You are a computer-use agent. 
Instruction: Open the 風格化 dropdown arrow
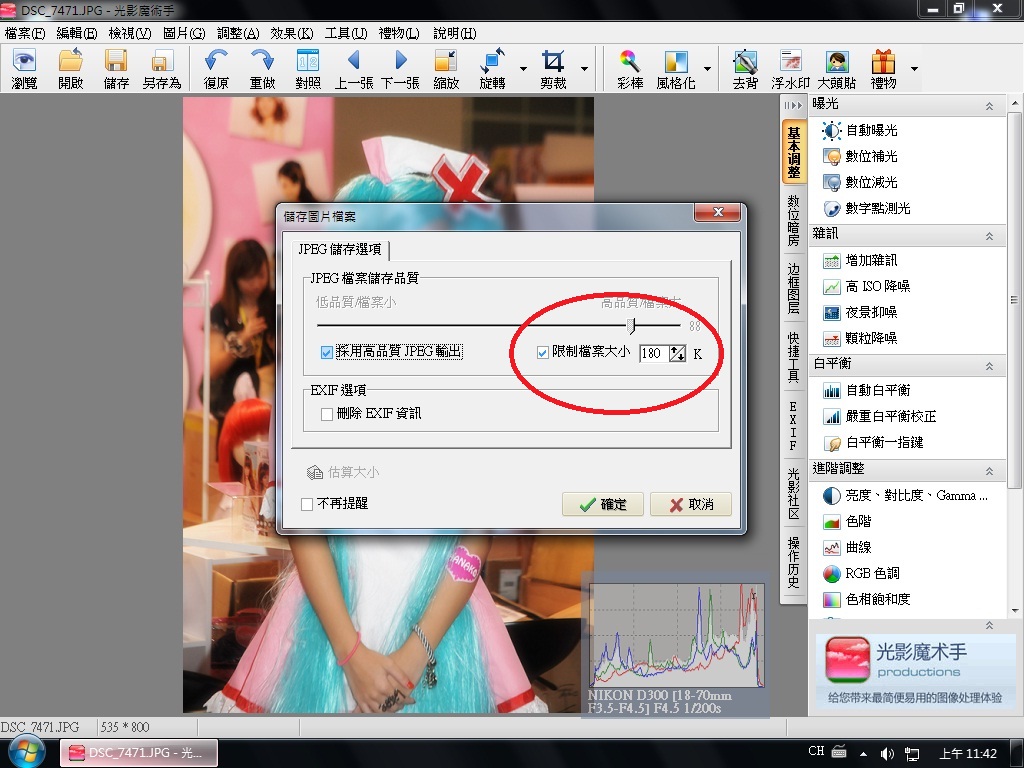(707, 70)
